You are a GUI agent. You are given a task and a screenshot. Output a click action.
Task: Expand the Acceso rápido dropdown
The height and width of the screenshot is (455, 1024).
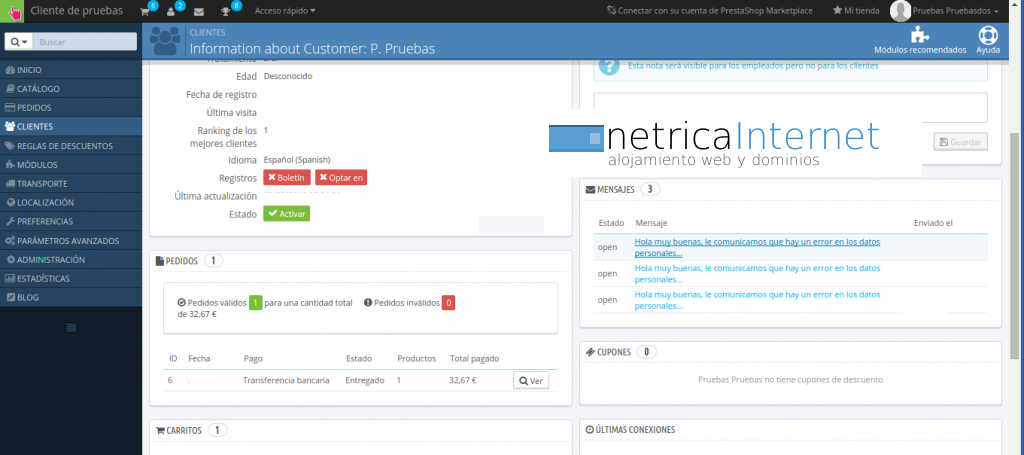(x=285, y=11)
